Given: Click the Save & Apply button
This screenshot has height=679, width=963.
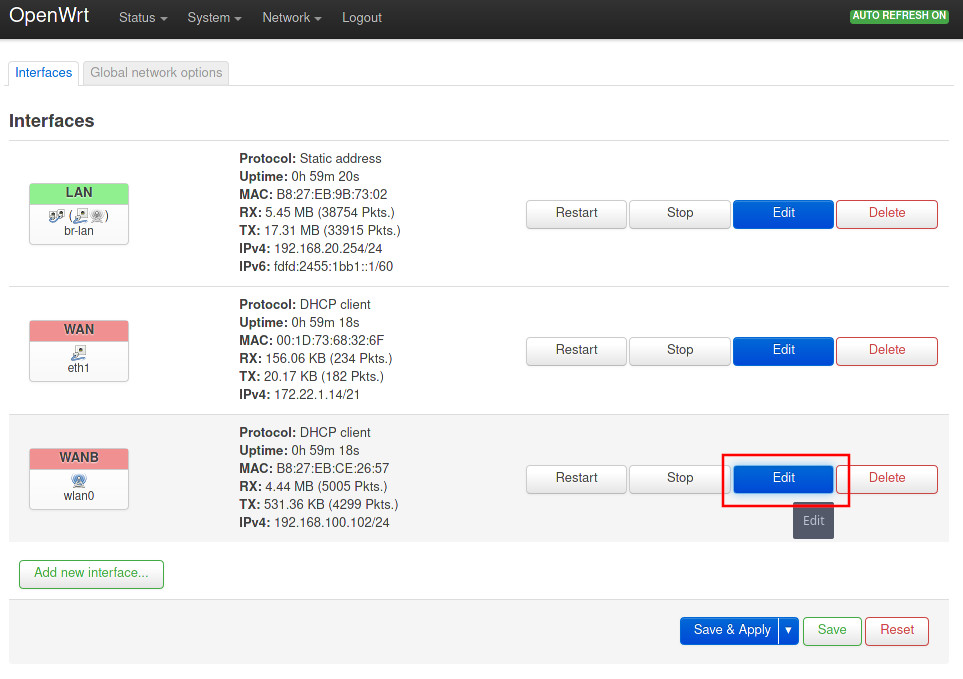Looking at the screenshot, I should point(730,630).
